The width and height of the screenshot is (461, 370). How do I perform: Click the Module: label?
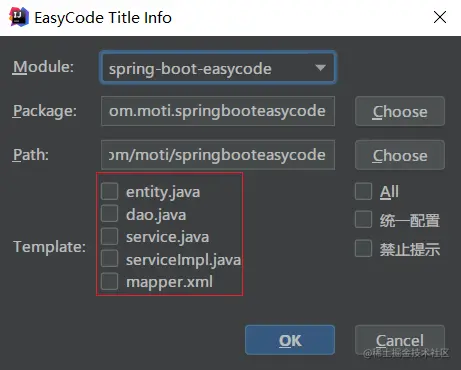pos(43,67)
